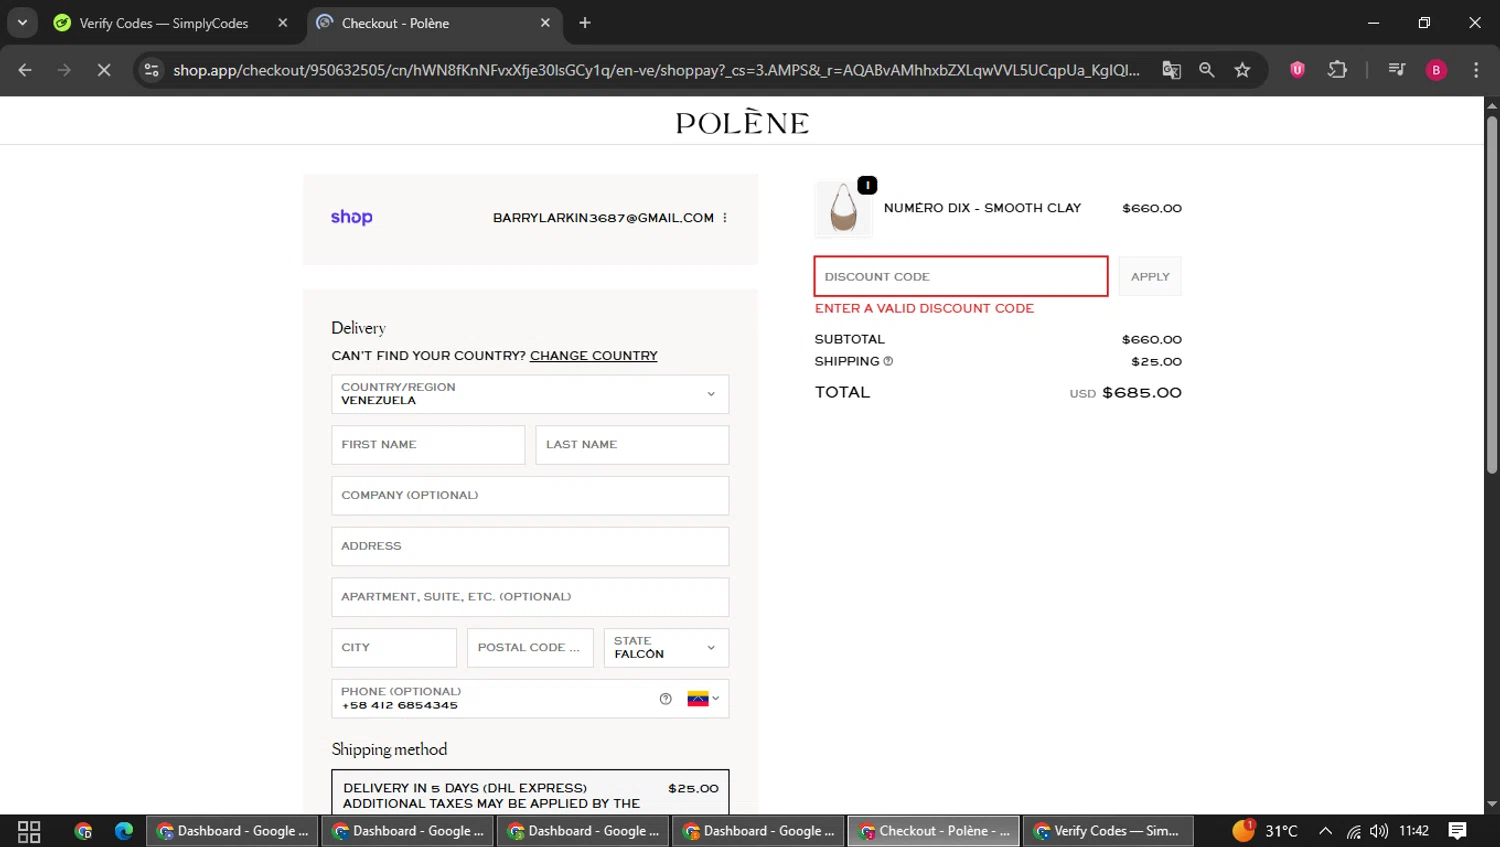This screenshot has width=1500, height=847.
Task: Open the B profile avatar
Action: 1436,70
